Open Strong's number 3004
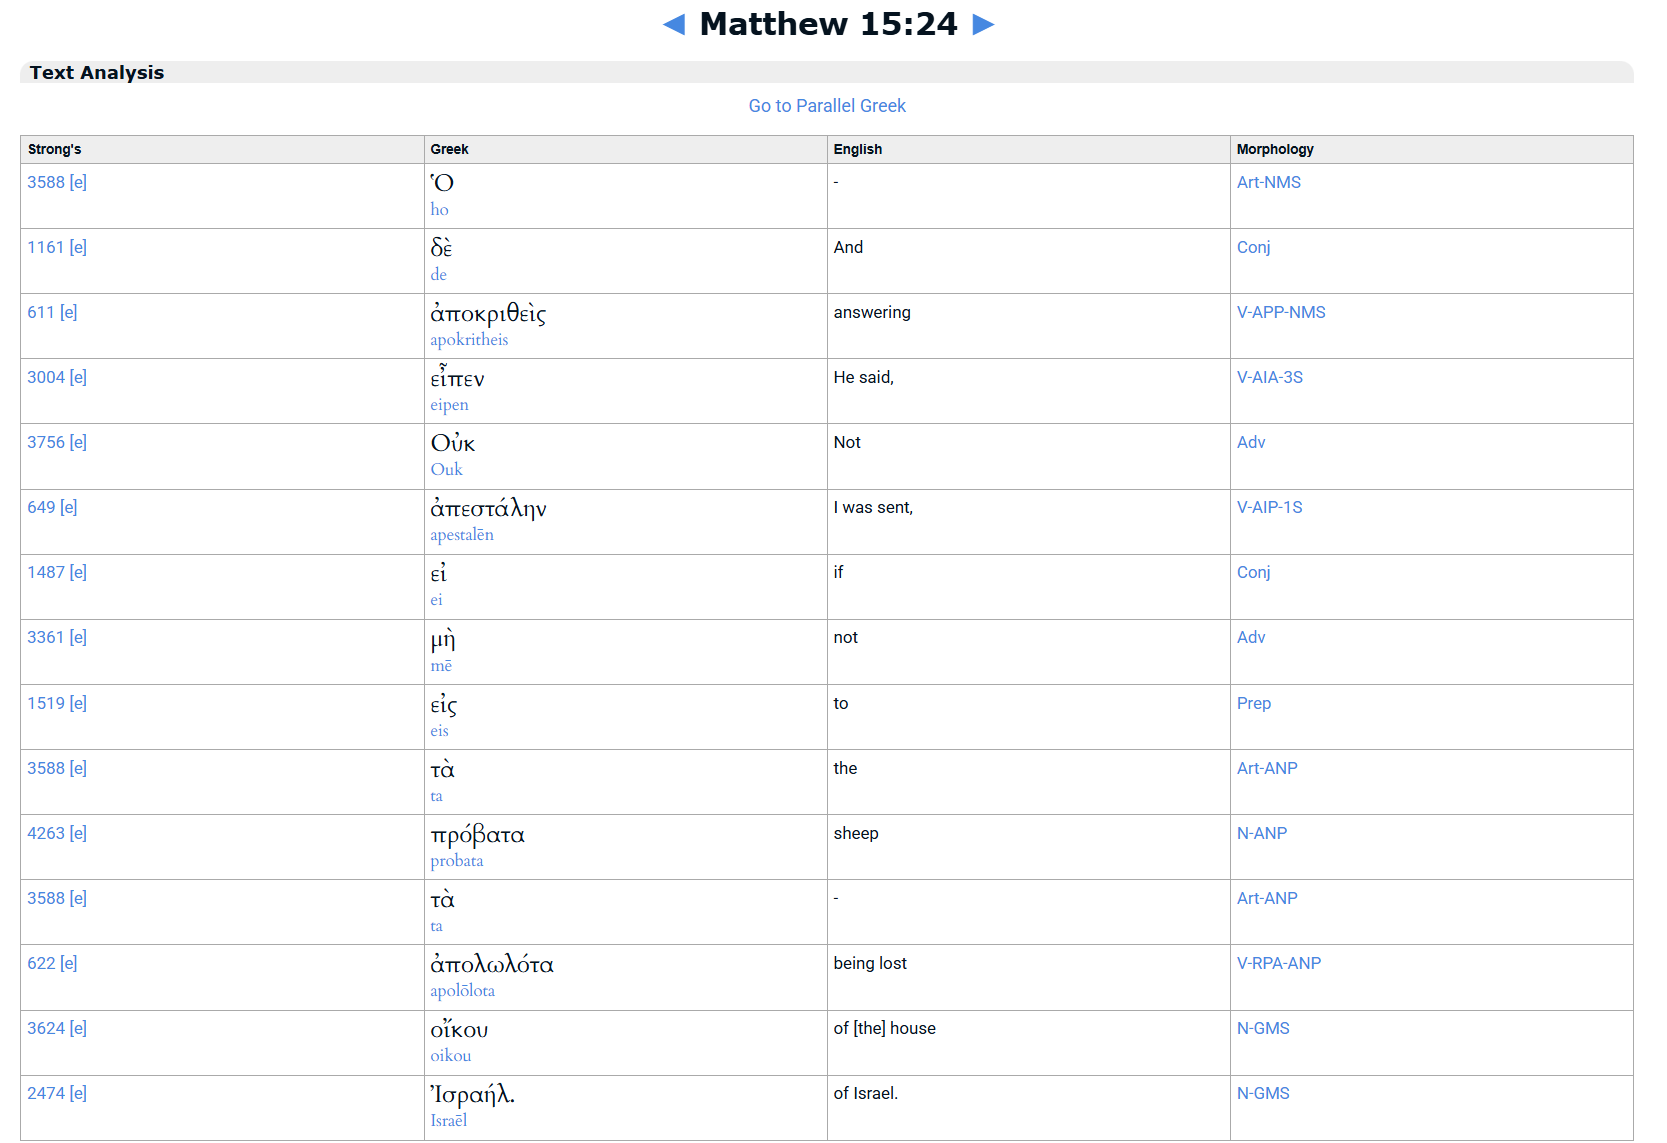 [x=46, y=377]
